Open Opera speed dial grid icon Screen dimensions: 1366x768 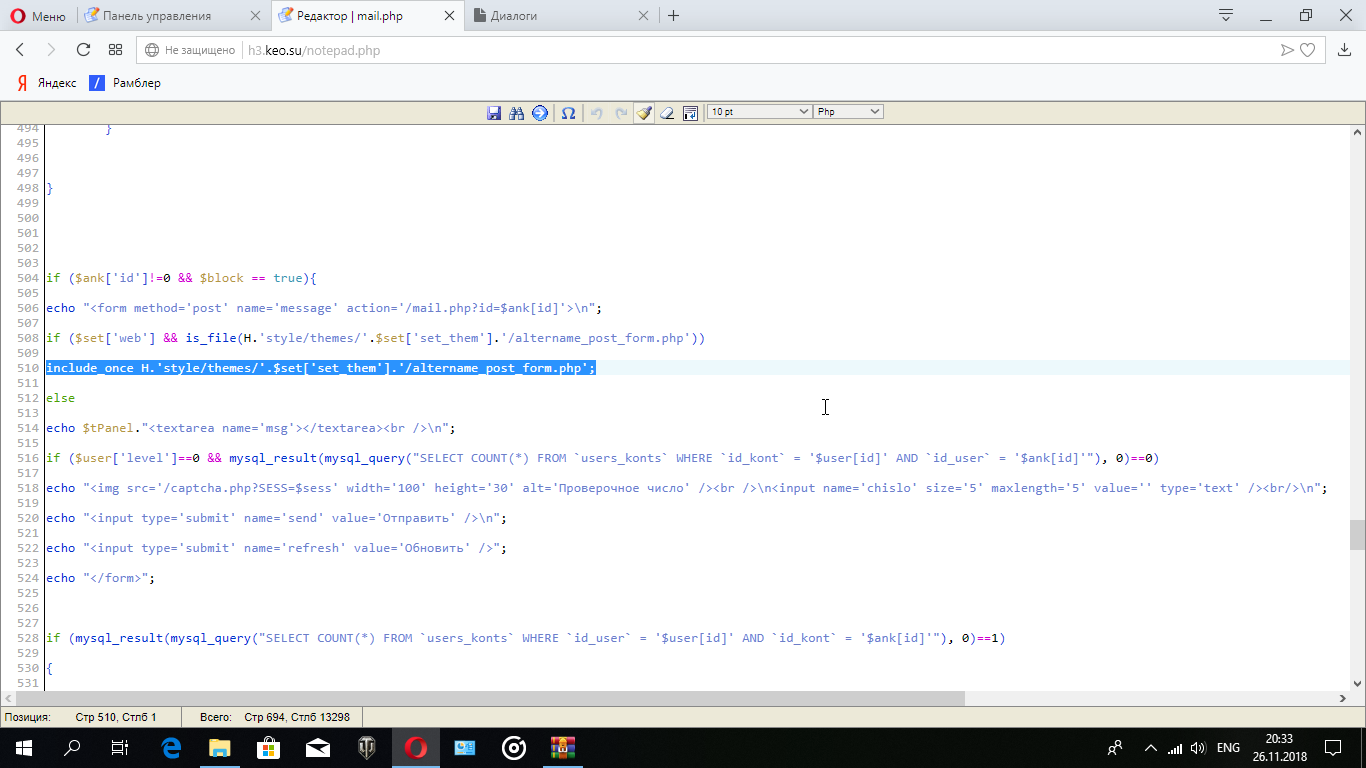coord(116,50)
